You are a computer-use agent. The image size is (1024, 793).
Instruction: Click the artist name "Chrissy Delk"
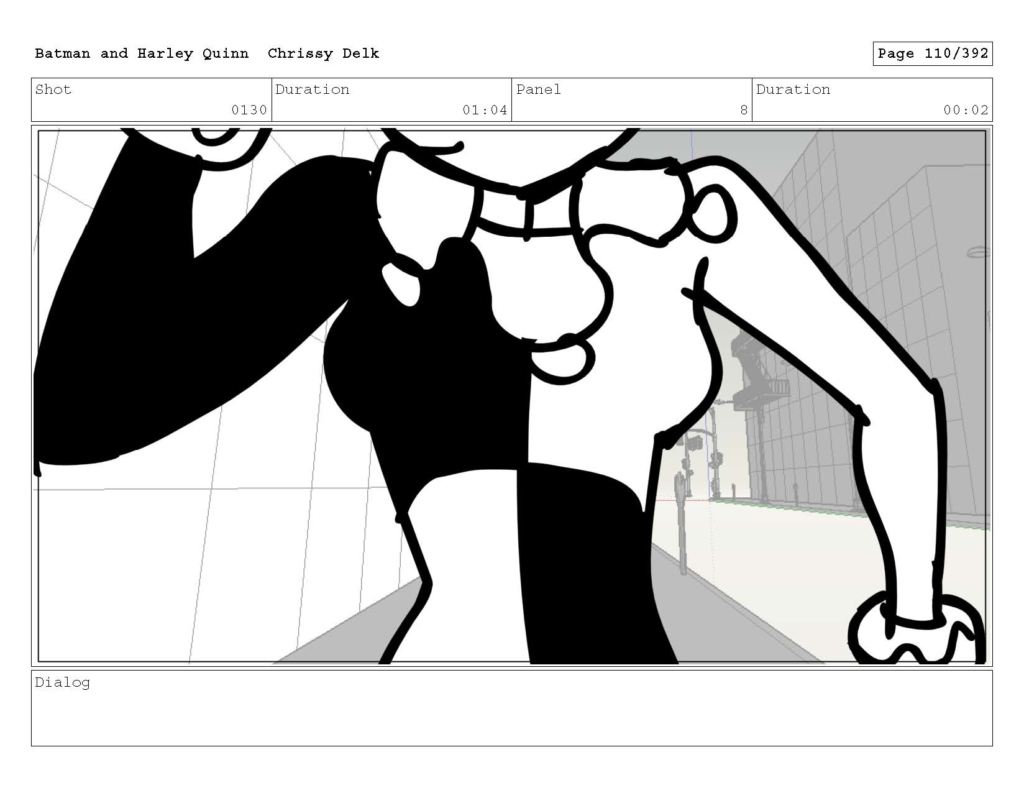coord(323,54)
